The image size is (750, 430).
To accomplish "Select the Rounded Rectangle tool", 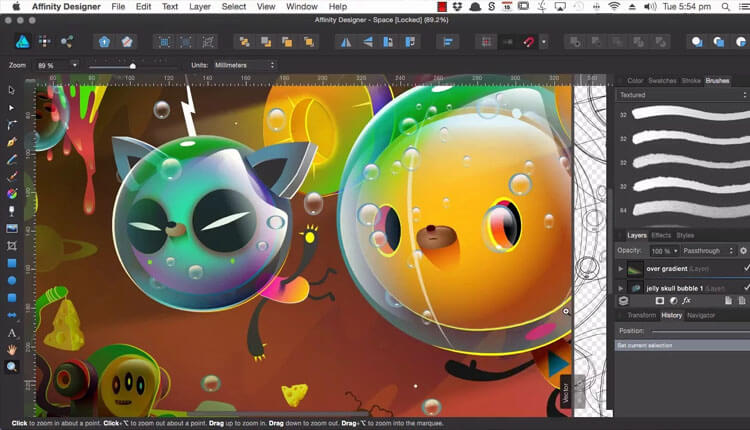I will point(11,298).
